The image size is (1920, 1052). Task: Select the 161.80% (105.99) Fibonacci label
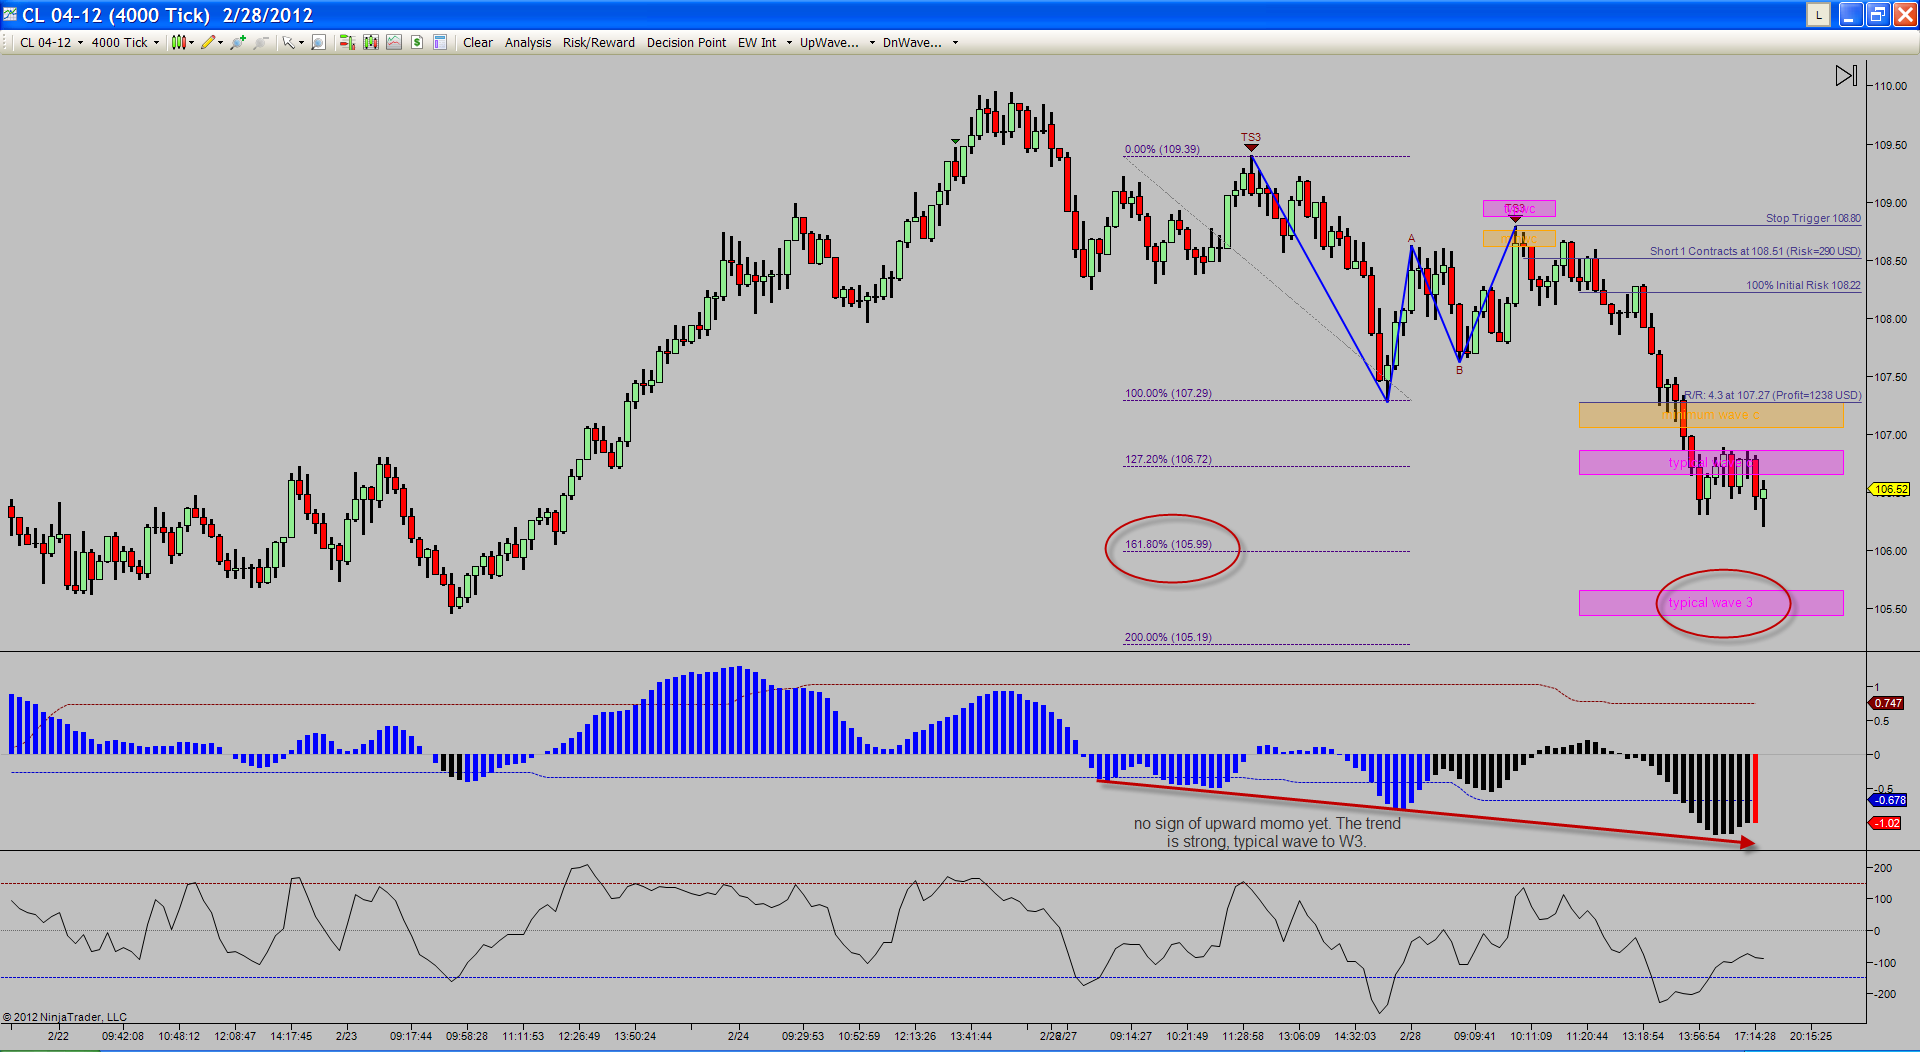1168,544
